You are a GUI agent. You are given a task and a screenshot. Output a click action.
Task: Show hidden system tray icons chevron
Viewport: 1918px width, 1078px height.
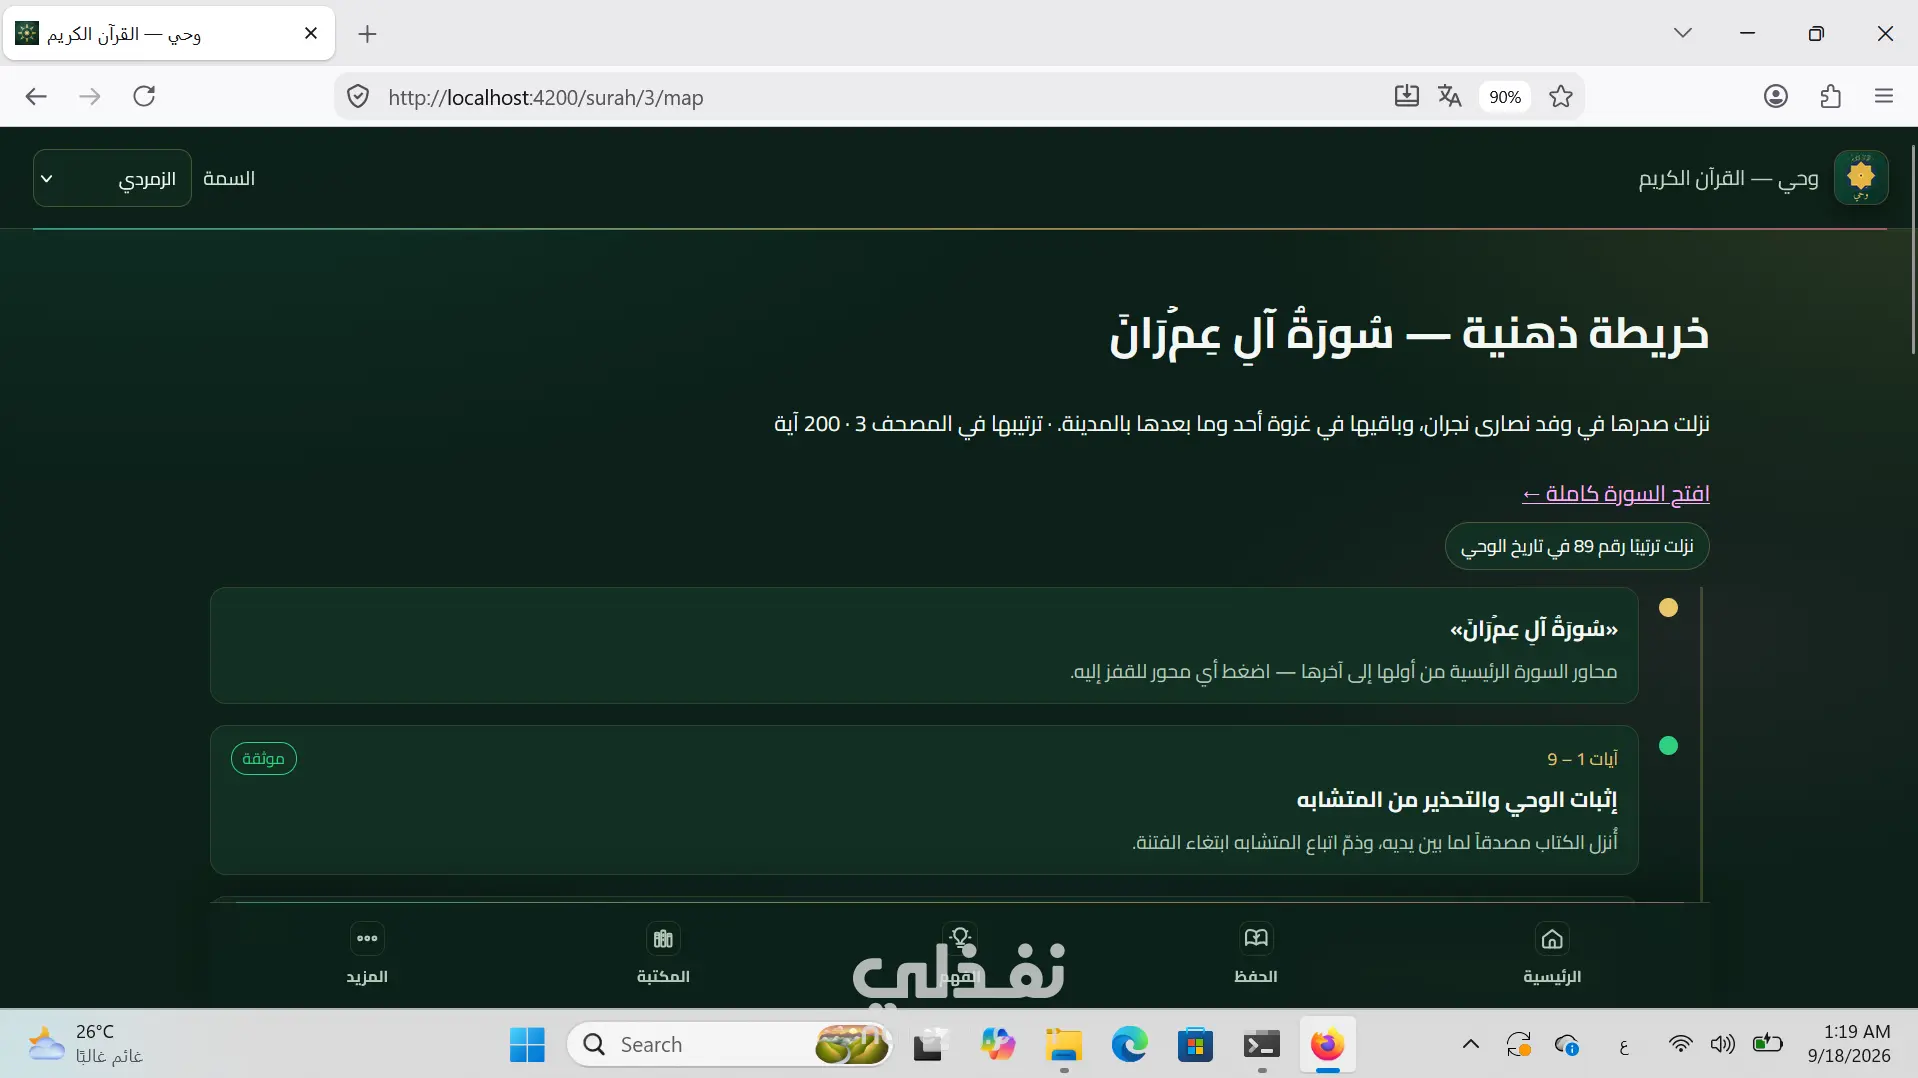click(1470, 1045)
